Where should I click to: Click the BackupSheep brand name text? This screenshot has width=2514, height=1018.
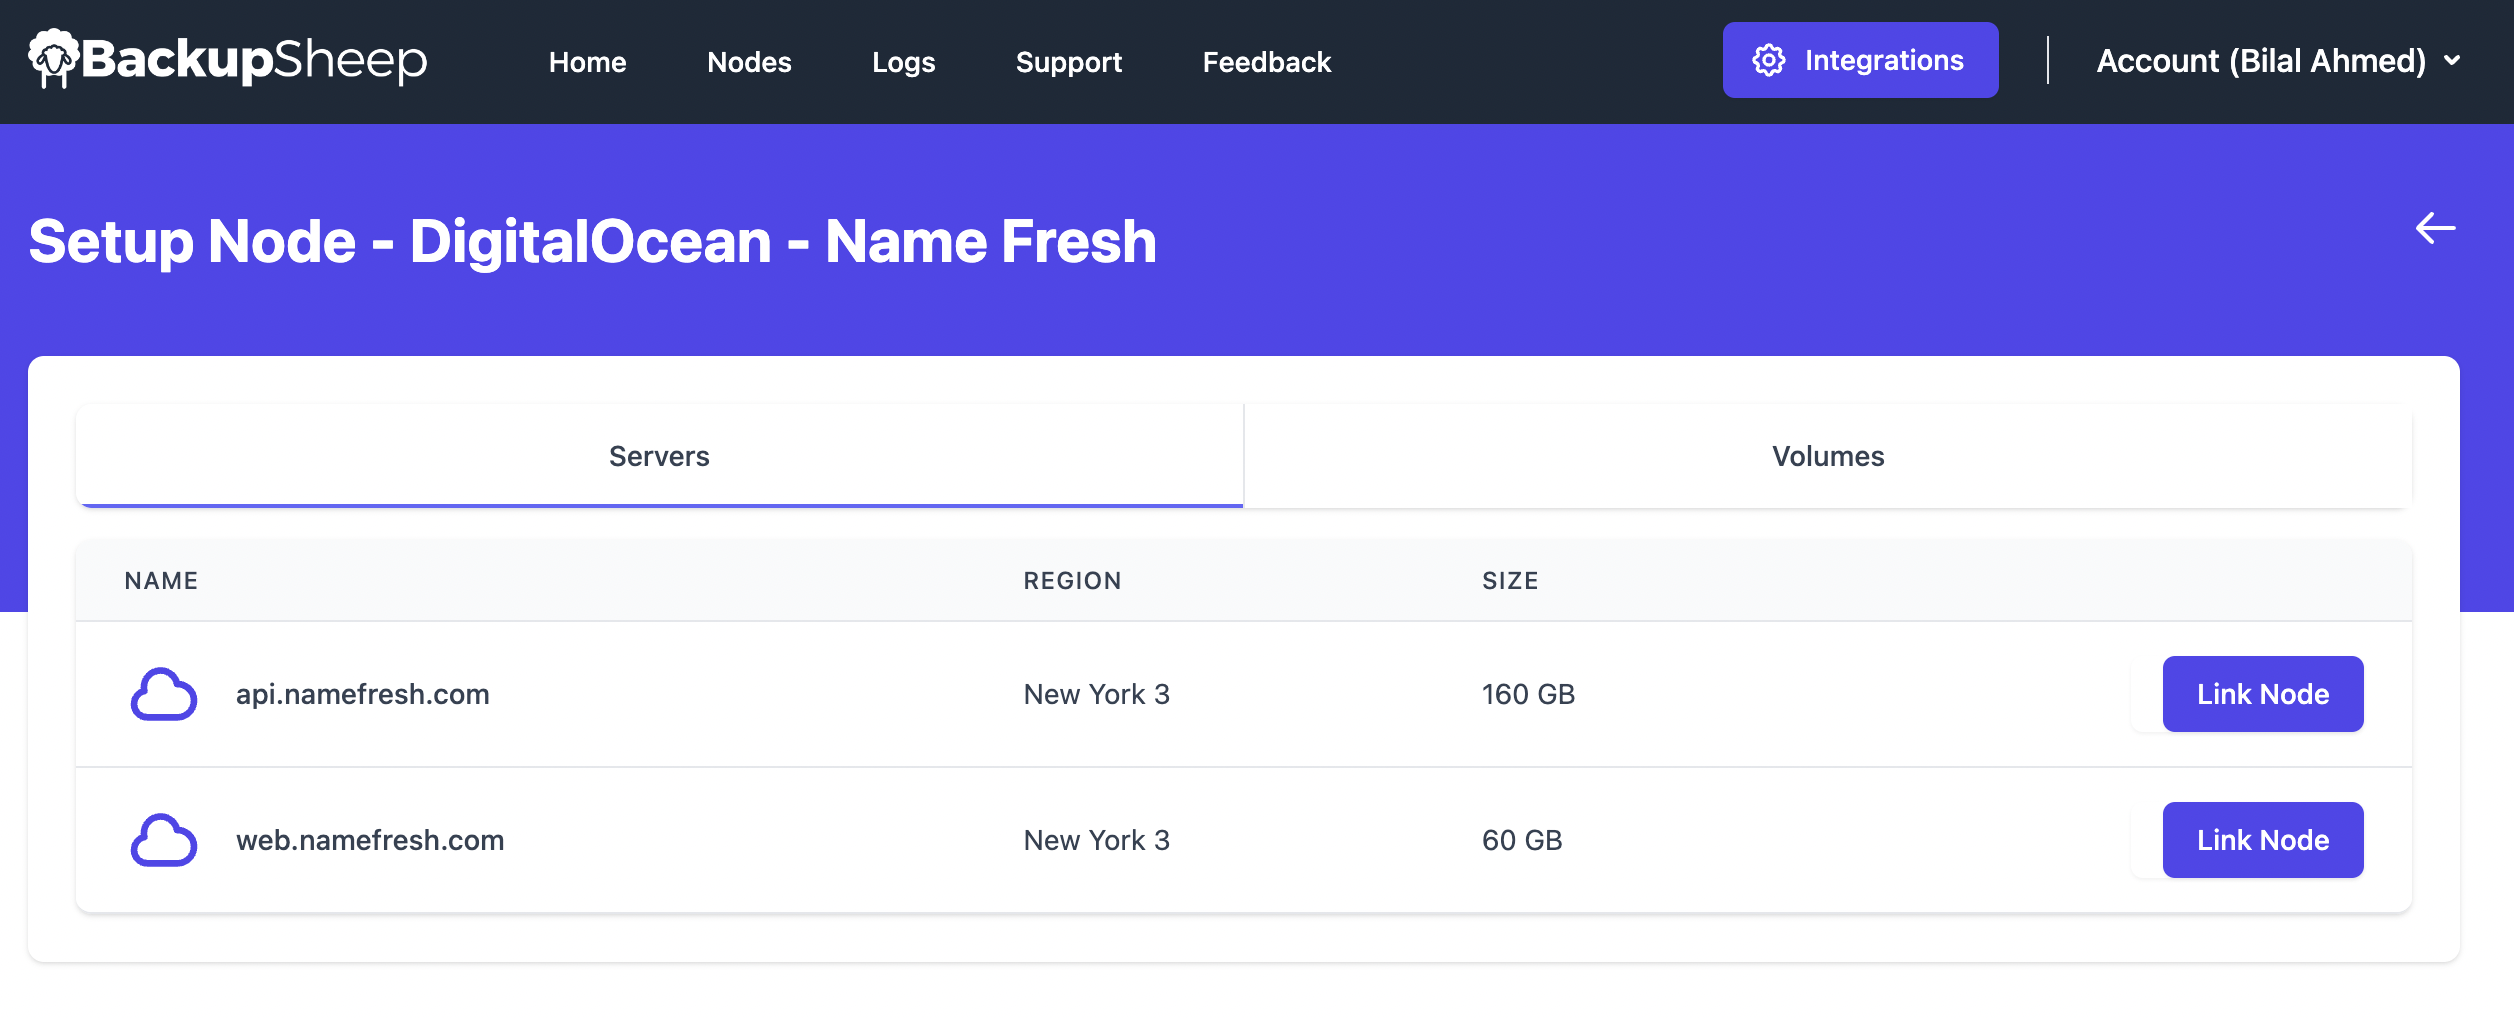[x=254, y=60]
